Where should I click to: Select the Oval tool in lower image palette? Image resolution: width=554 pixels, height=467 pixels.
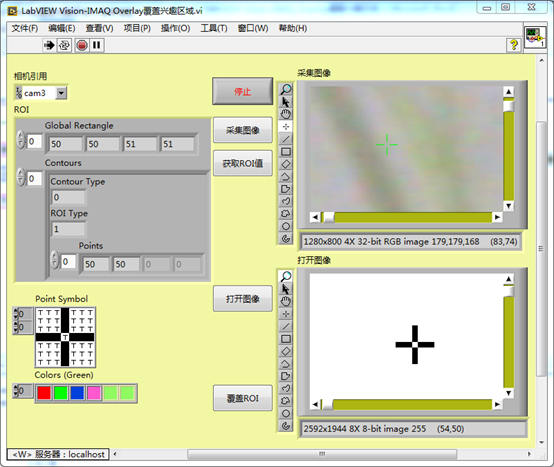286,413
